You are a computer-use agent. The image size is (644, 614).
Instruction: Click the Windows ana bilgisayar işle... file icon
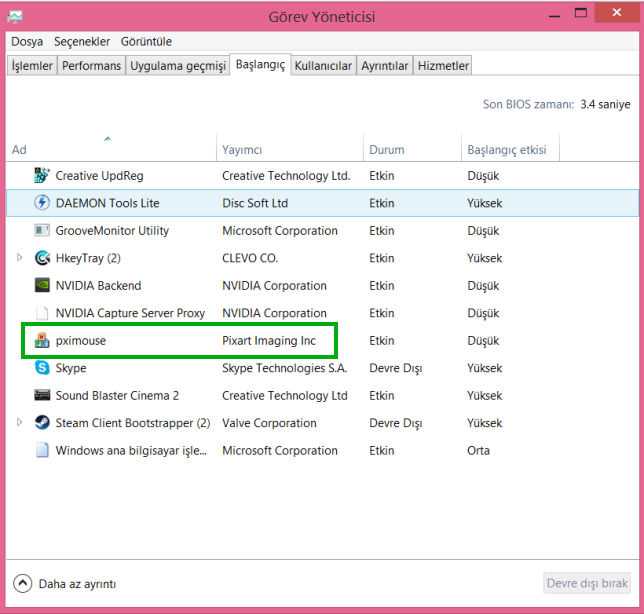pos(42,450)
